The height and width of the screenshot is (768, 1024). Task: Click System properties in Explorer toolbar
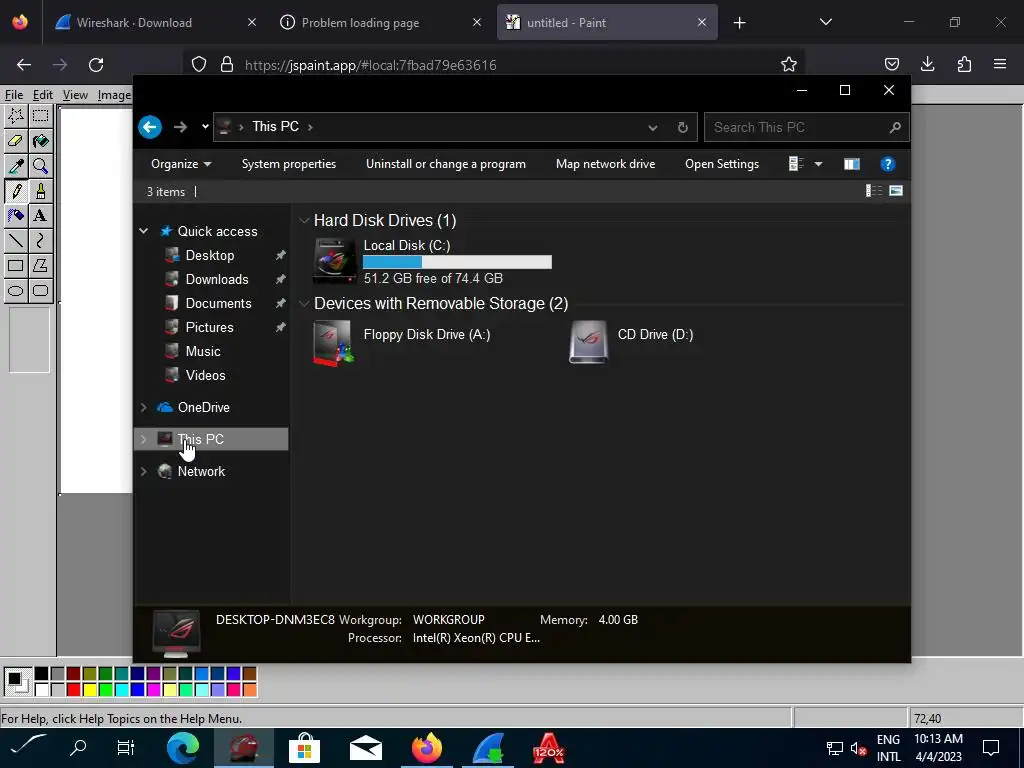(289, 164)
